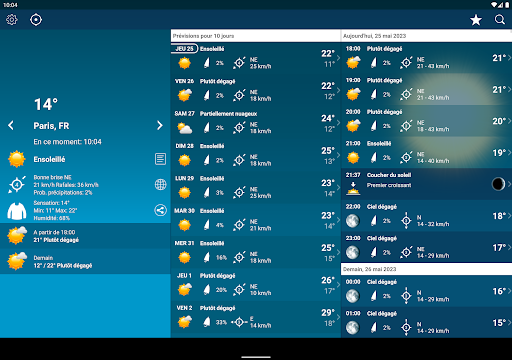The image size is (512, 360).
Task: Select the LUN 29 day label
Action: pos(184,178)
